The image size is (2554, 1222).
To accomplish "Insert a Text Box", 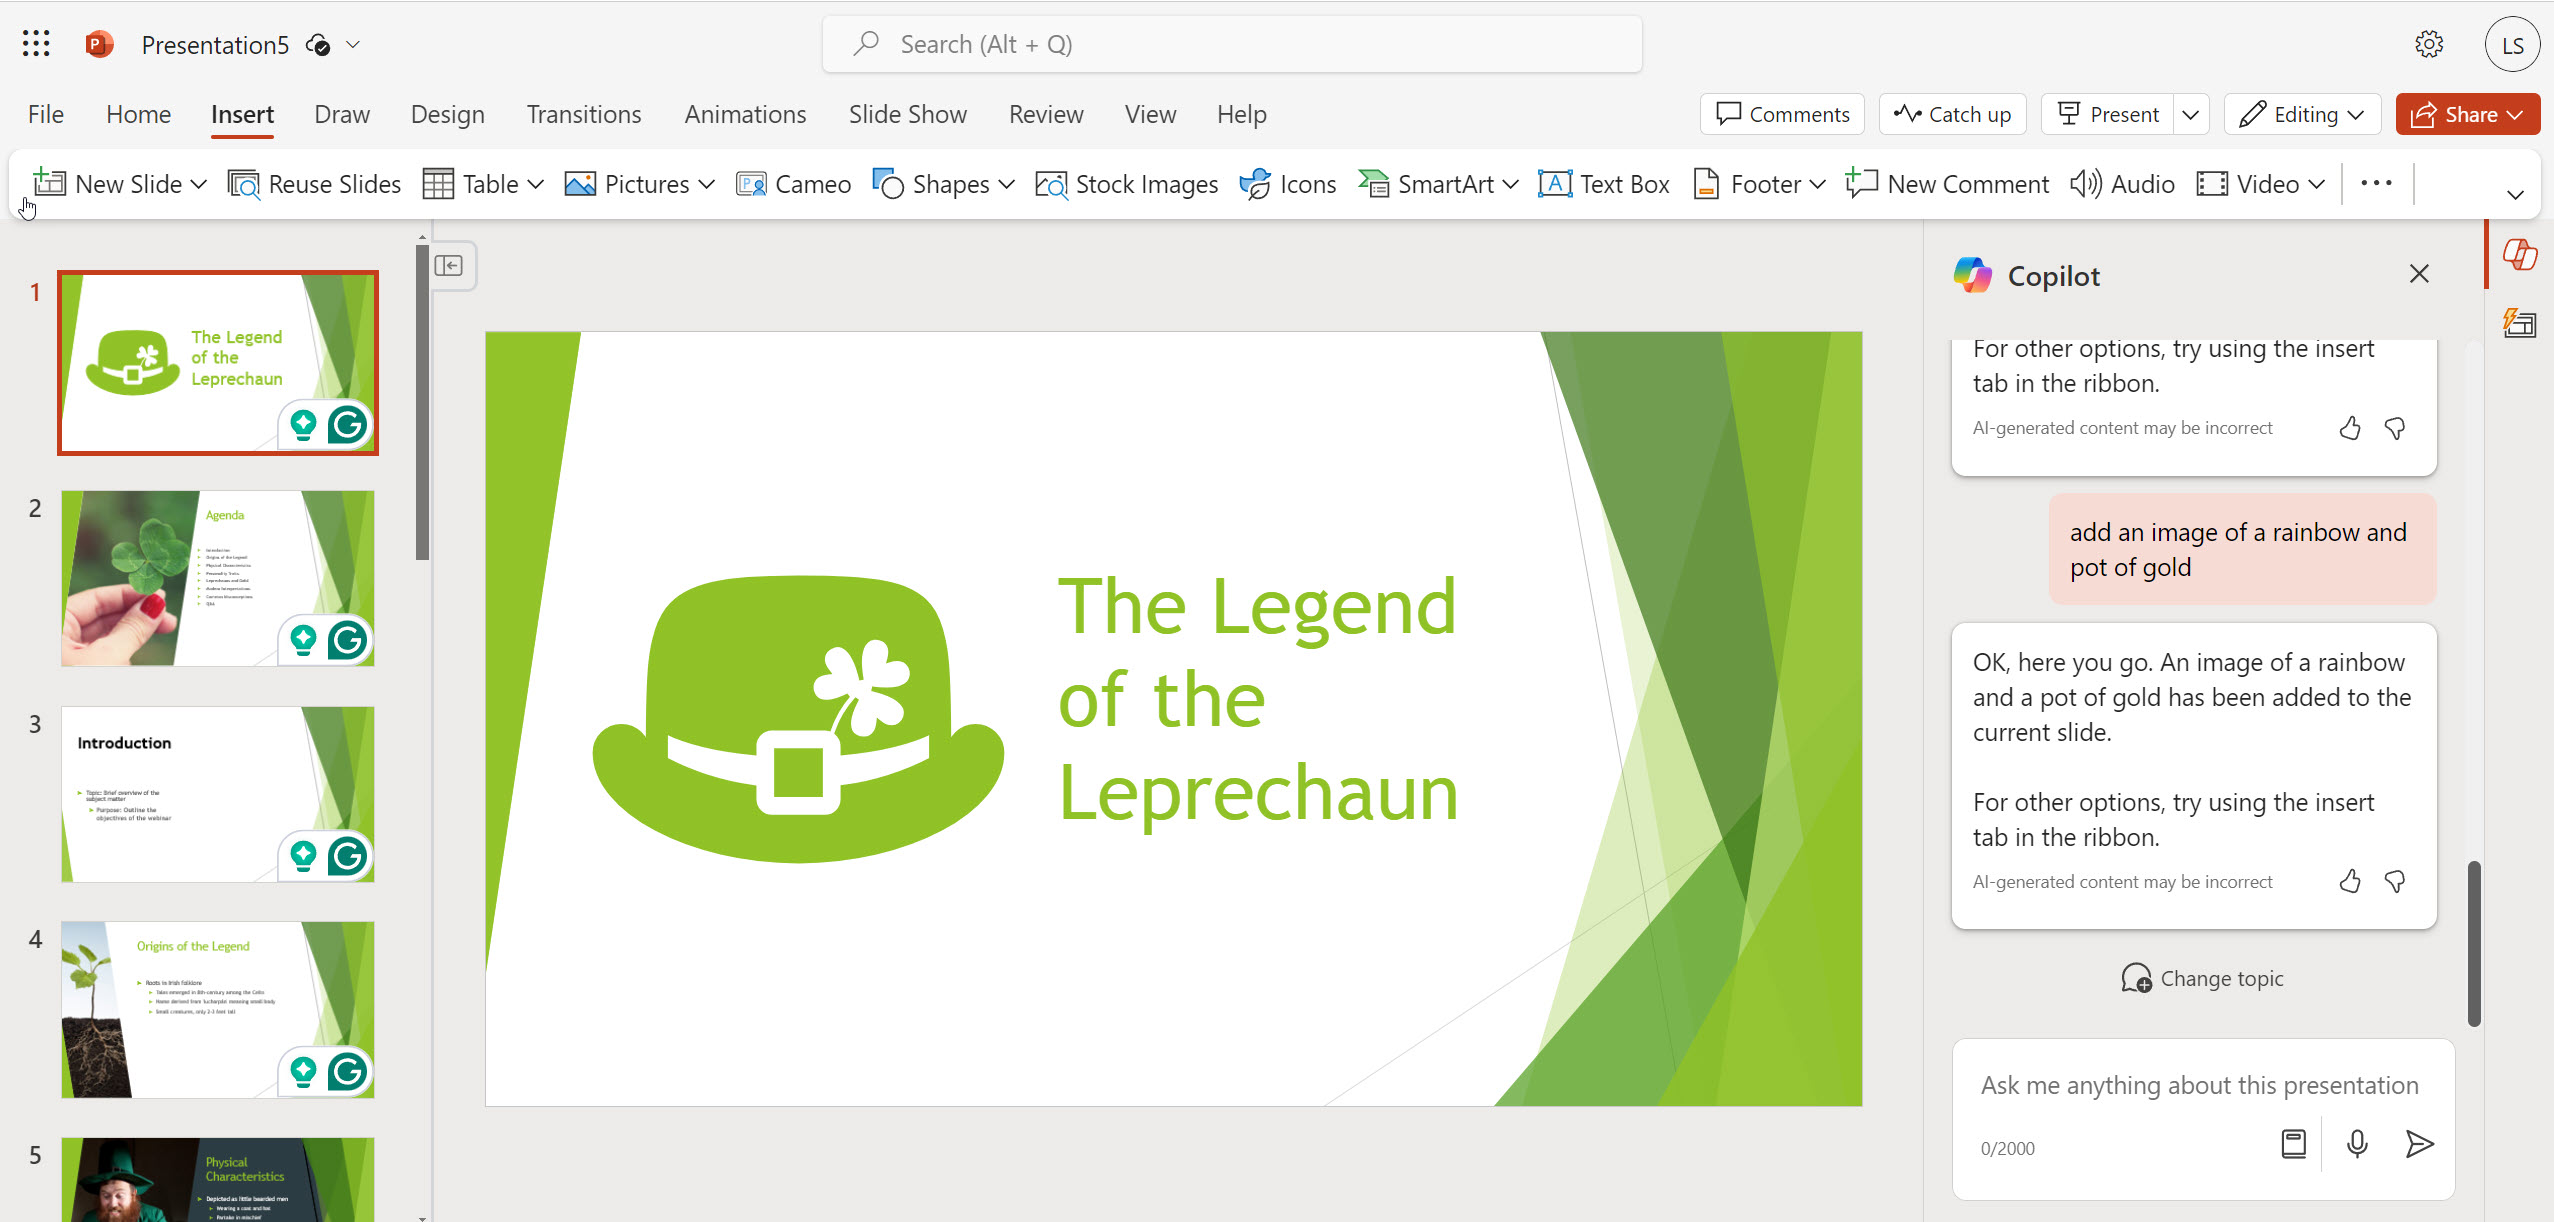I will coord(1604,183).
